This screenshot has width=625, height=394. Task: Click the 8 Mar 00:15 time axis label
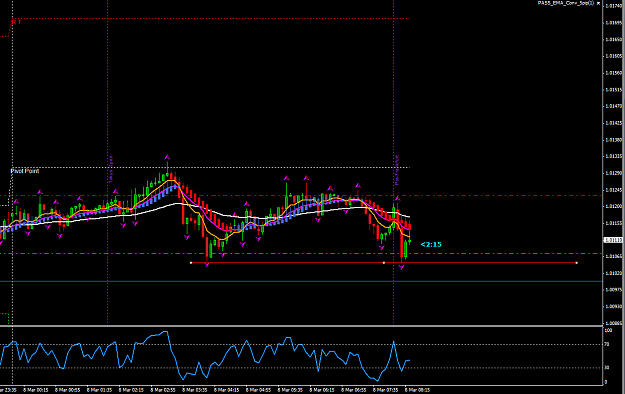[x=35, y=390]
